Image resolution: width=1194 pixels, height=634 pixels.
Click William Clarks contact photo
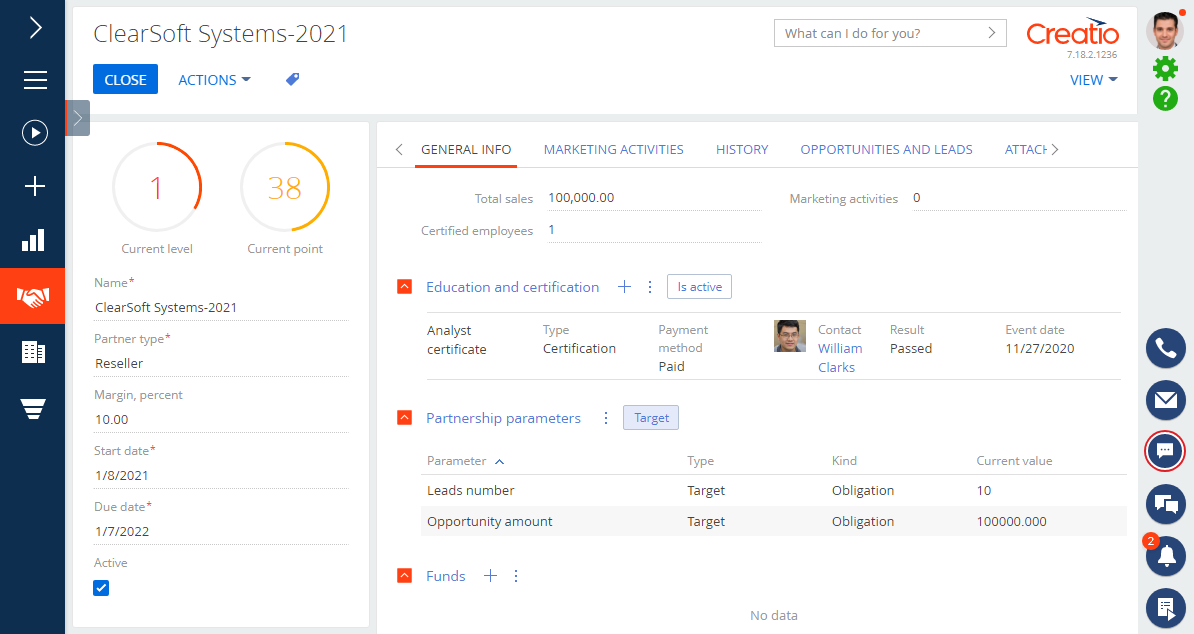point(790,336)
